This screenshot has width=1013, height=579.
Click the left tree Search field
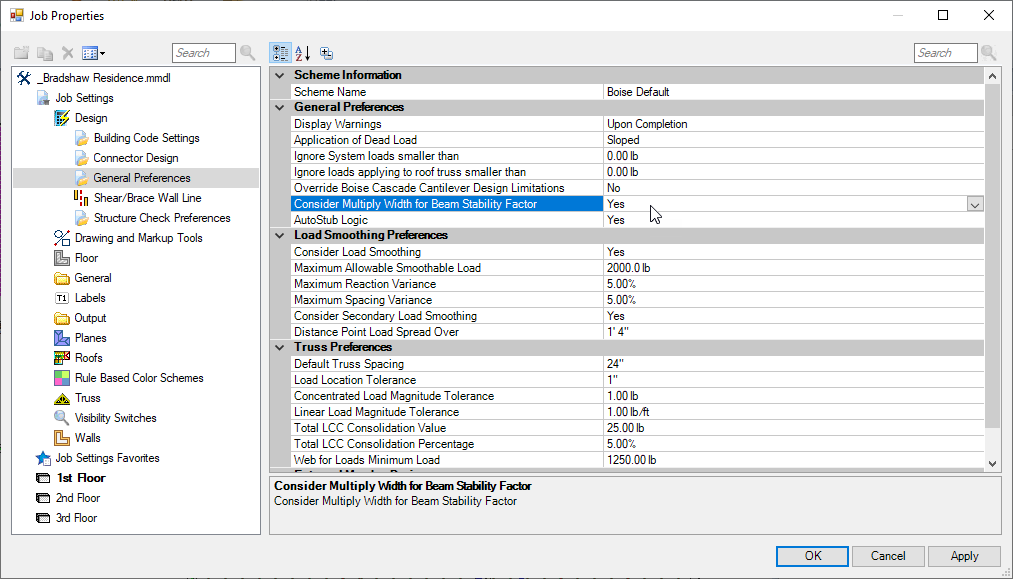coord(204,53)
